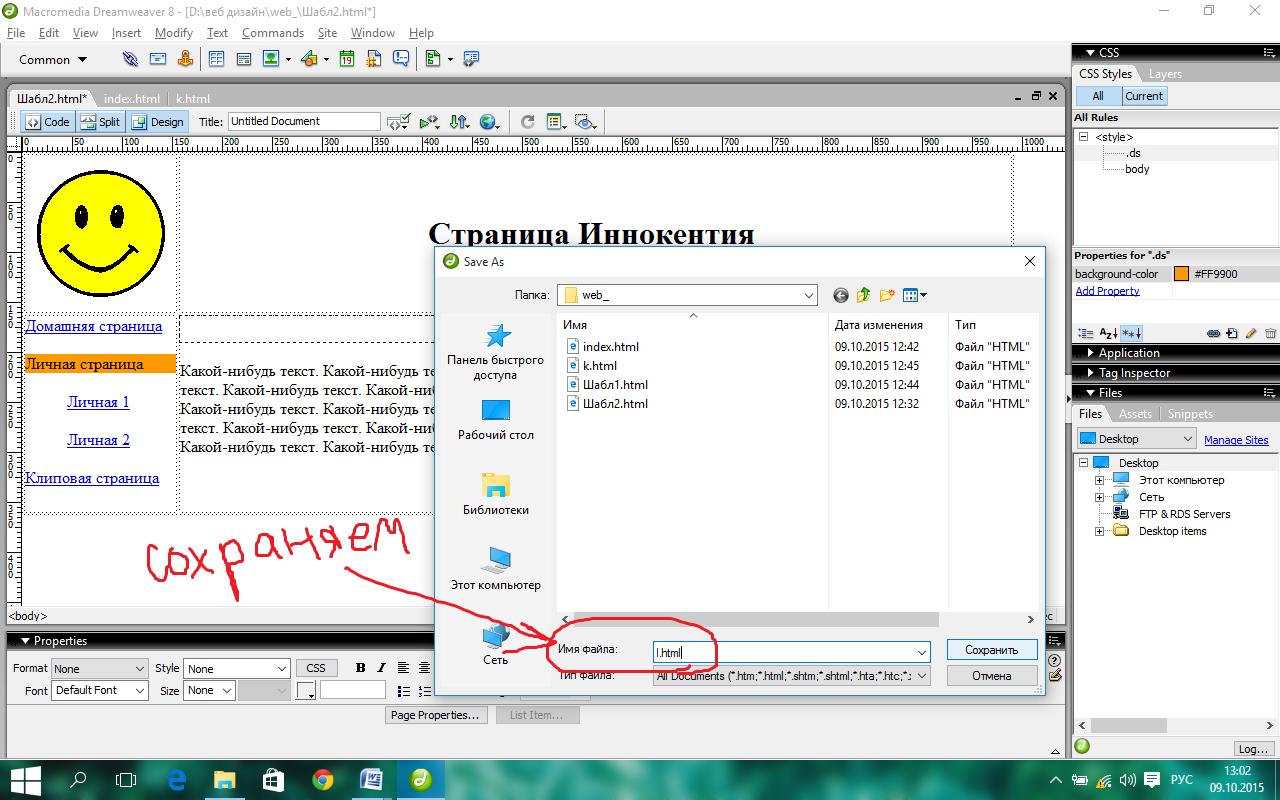The image size is (1280, 800).
Task: Click the Email Link insert icon
Action: coord(158,60)
